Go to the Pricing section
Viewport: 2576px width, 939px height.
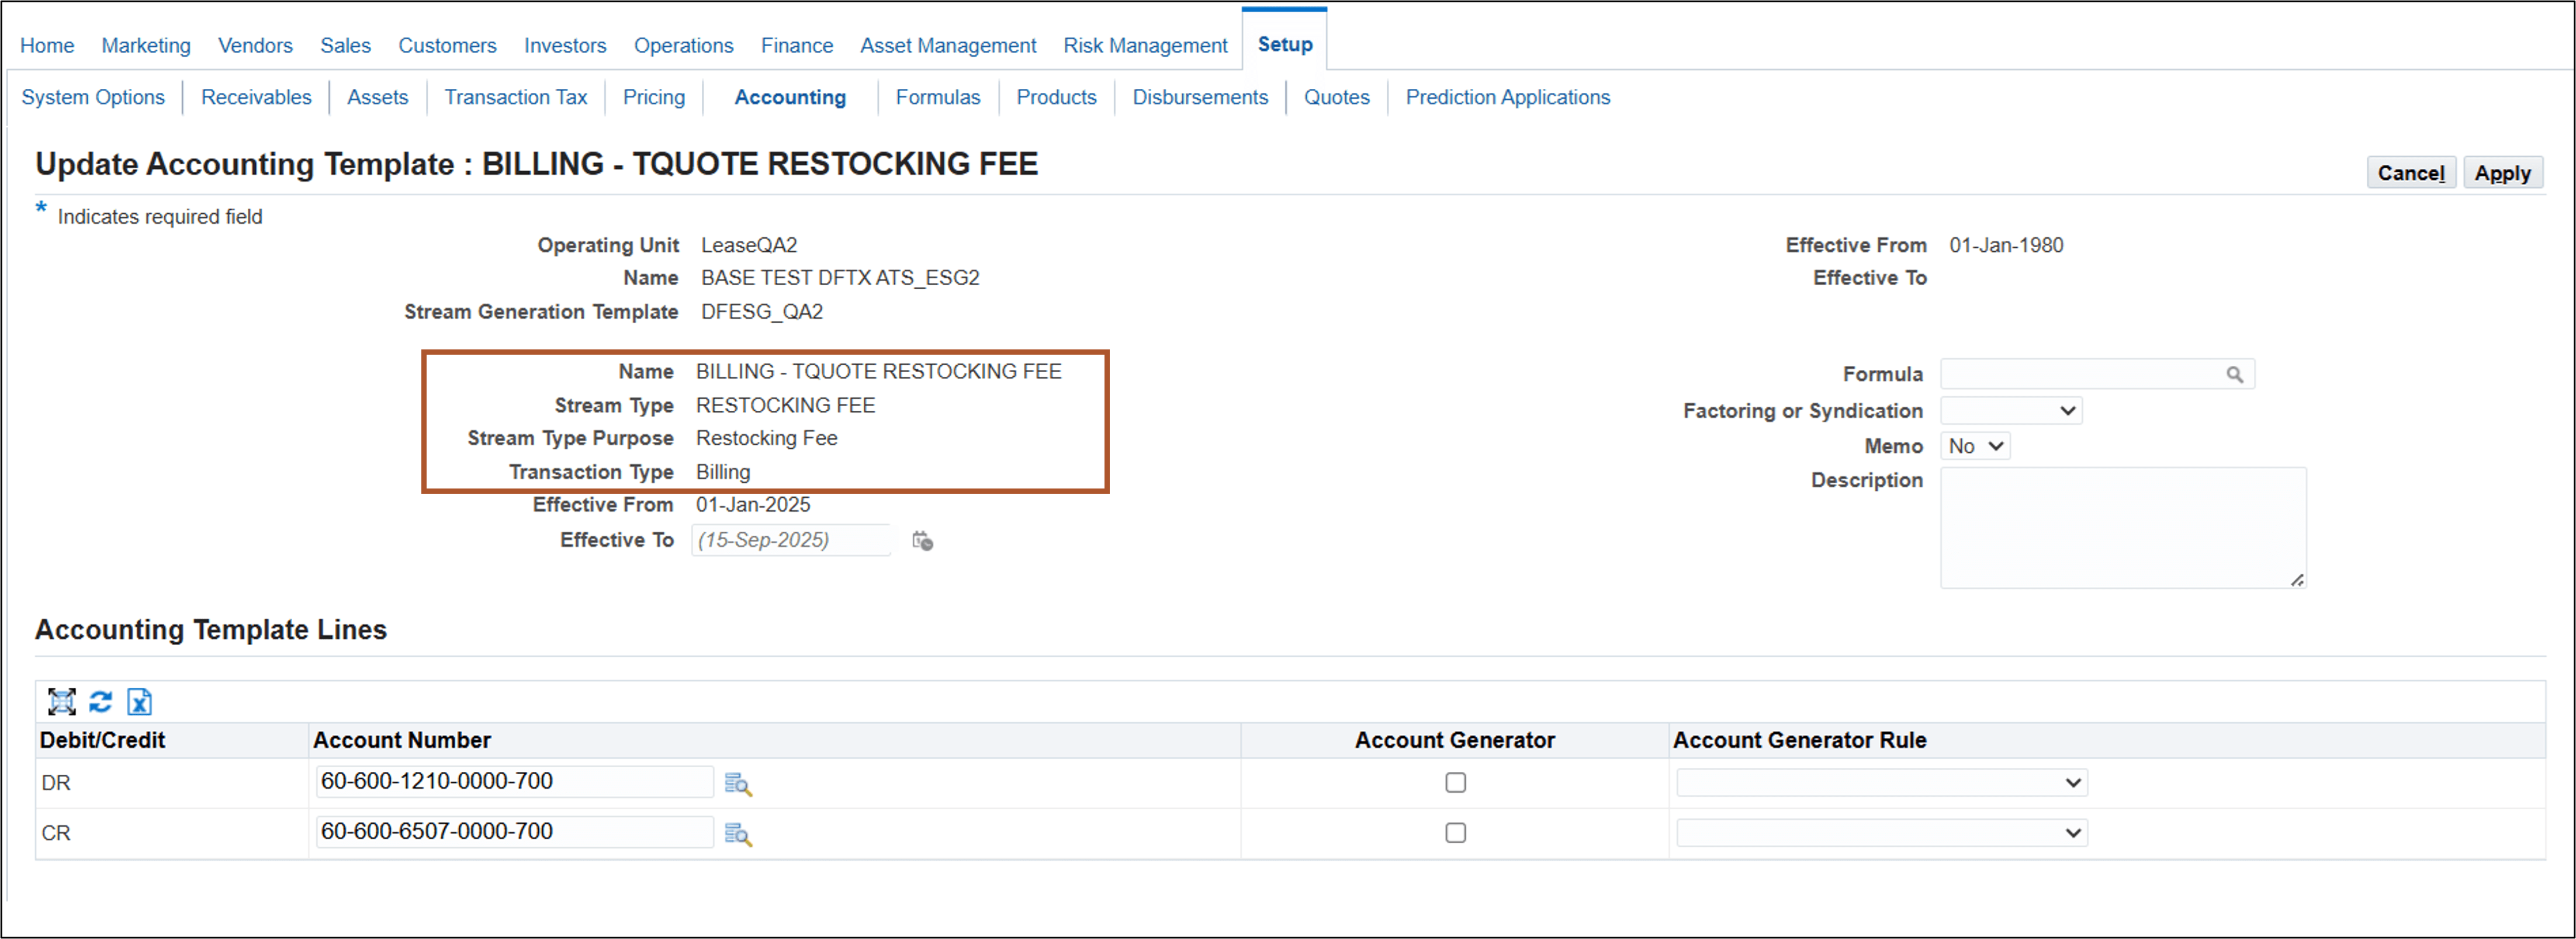pyautogui.click(x=653, y=97)
